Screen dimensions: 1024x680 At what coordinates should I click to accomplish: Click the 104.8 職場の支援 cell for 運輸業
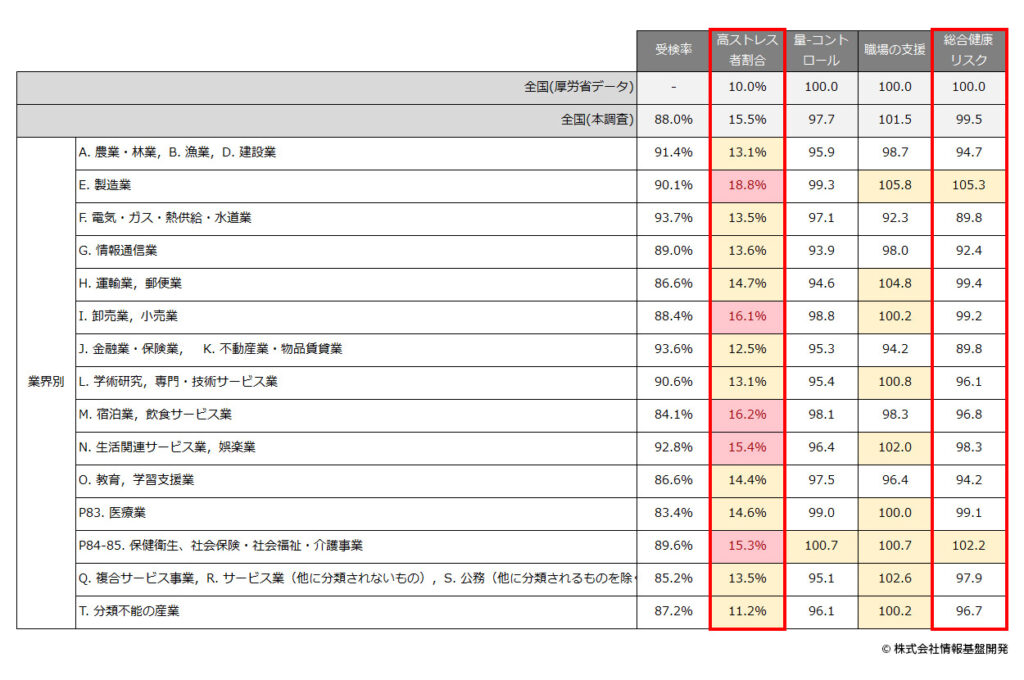(x=895, y=283)
